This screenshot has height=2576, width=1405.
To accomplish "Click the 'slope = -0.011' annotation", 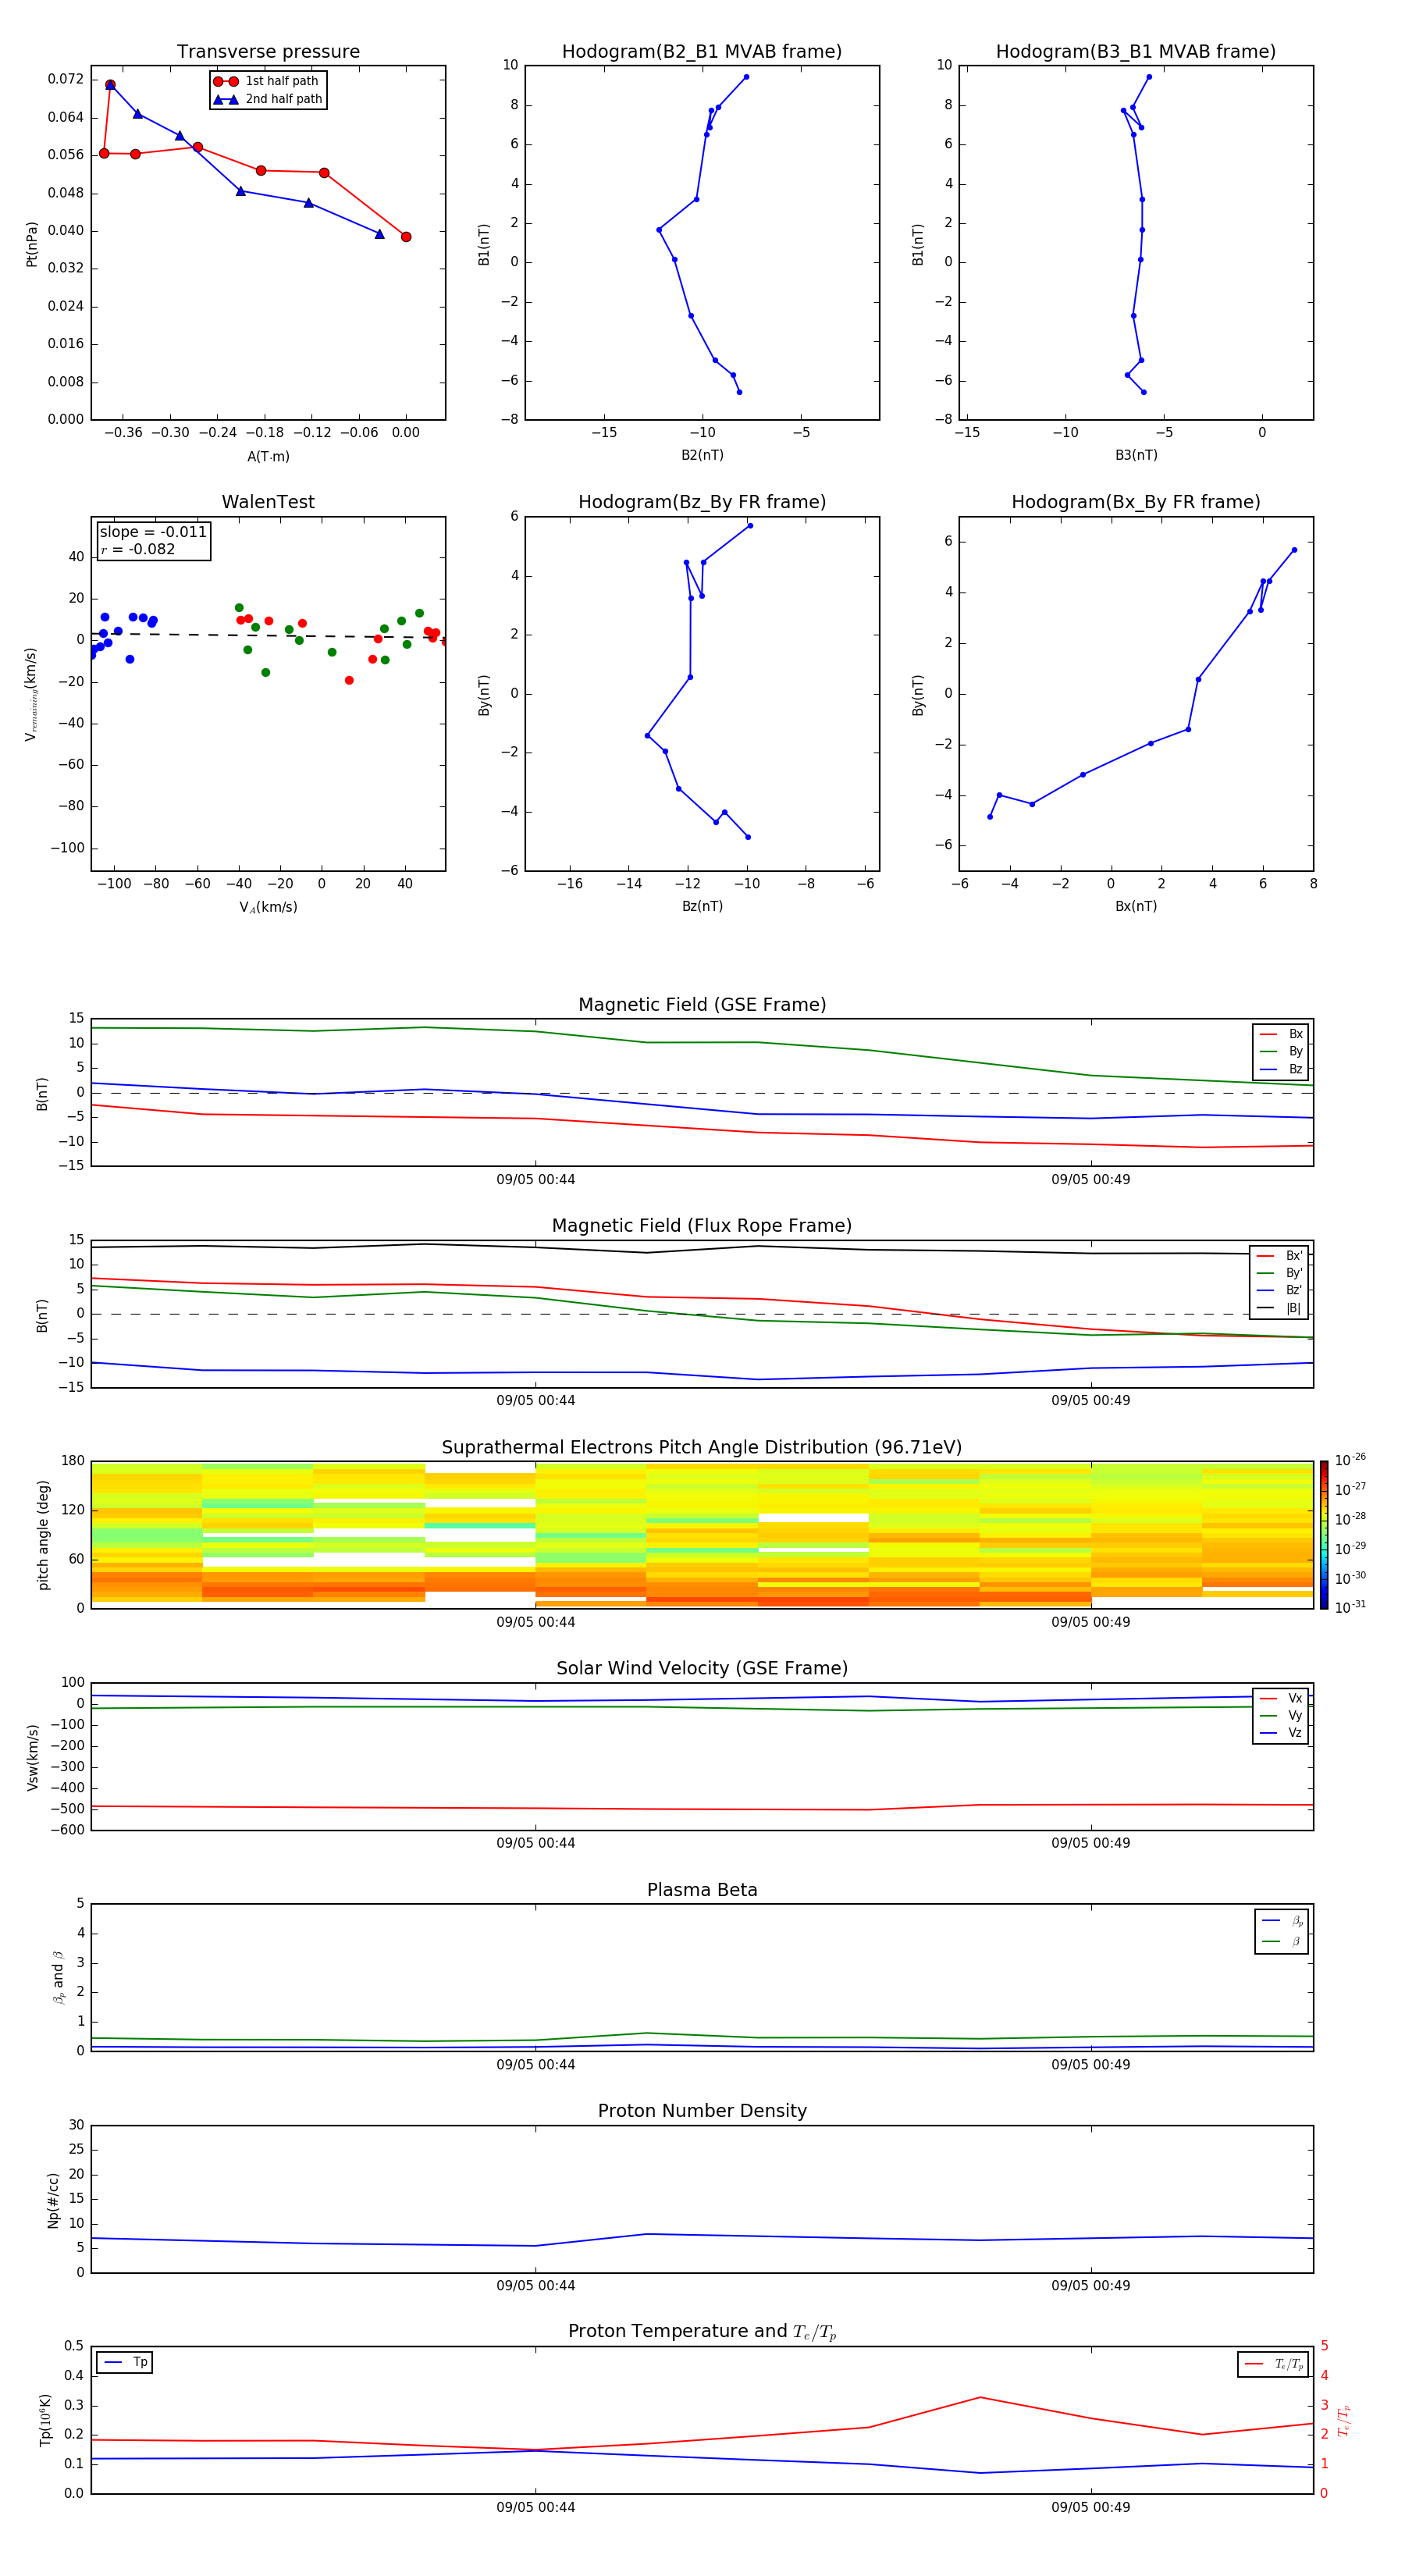I will tap(153, 532).
